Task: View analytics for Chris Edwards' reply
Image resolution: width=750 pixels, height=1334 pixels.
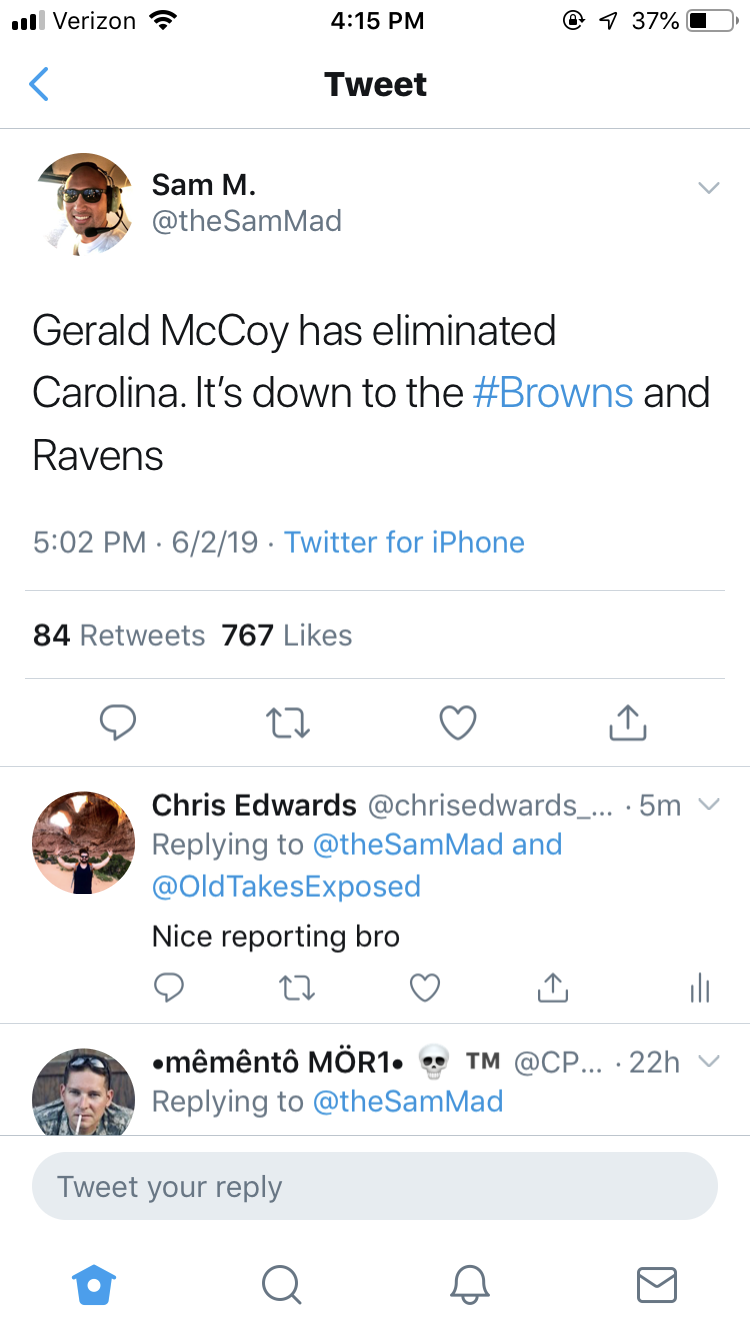Action: click(700, 988)
